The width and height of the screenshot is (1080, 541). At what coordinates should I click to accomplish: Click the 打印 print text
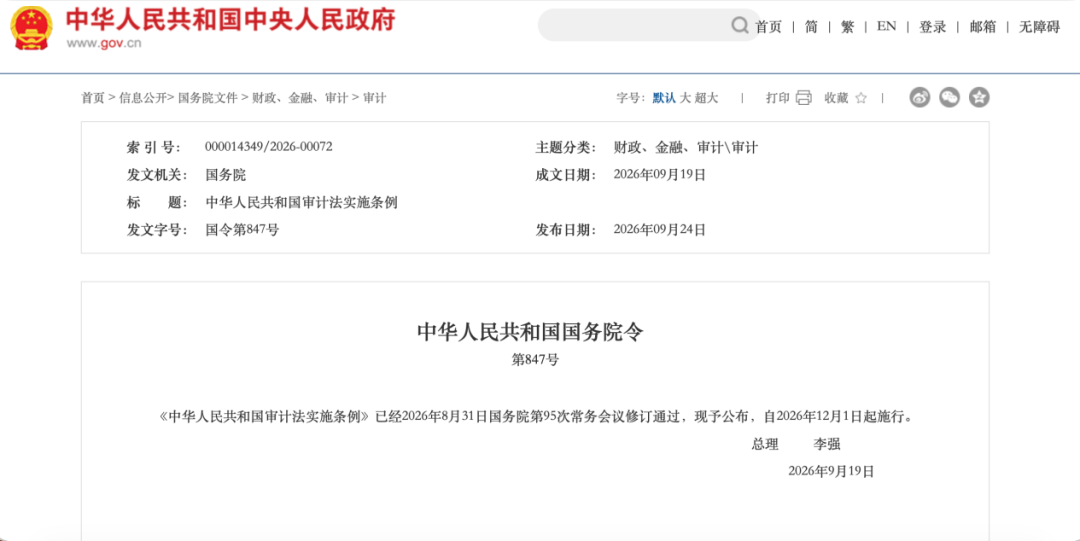pyautogui.click(x=778, y=98)
